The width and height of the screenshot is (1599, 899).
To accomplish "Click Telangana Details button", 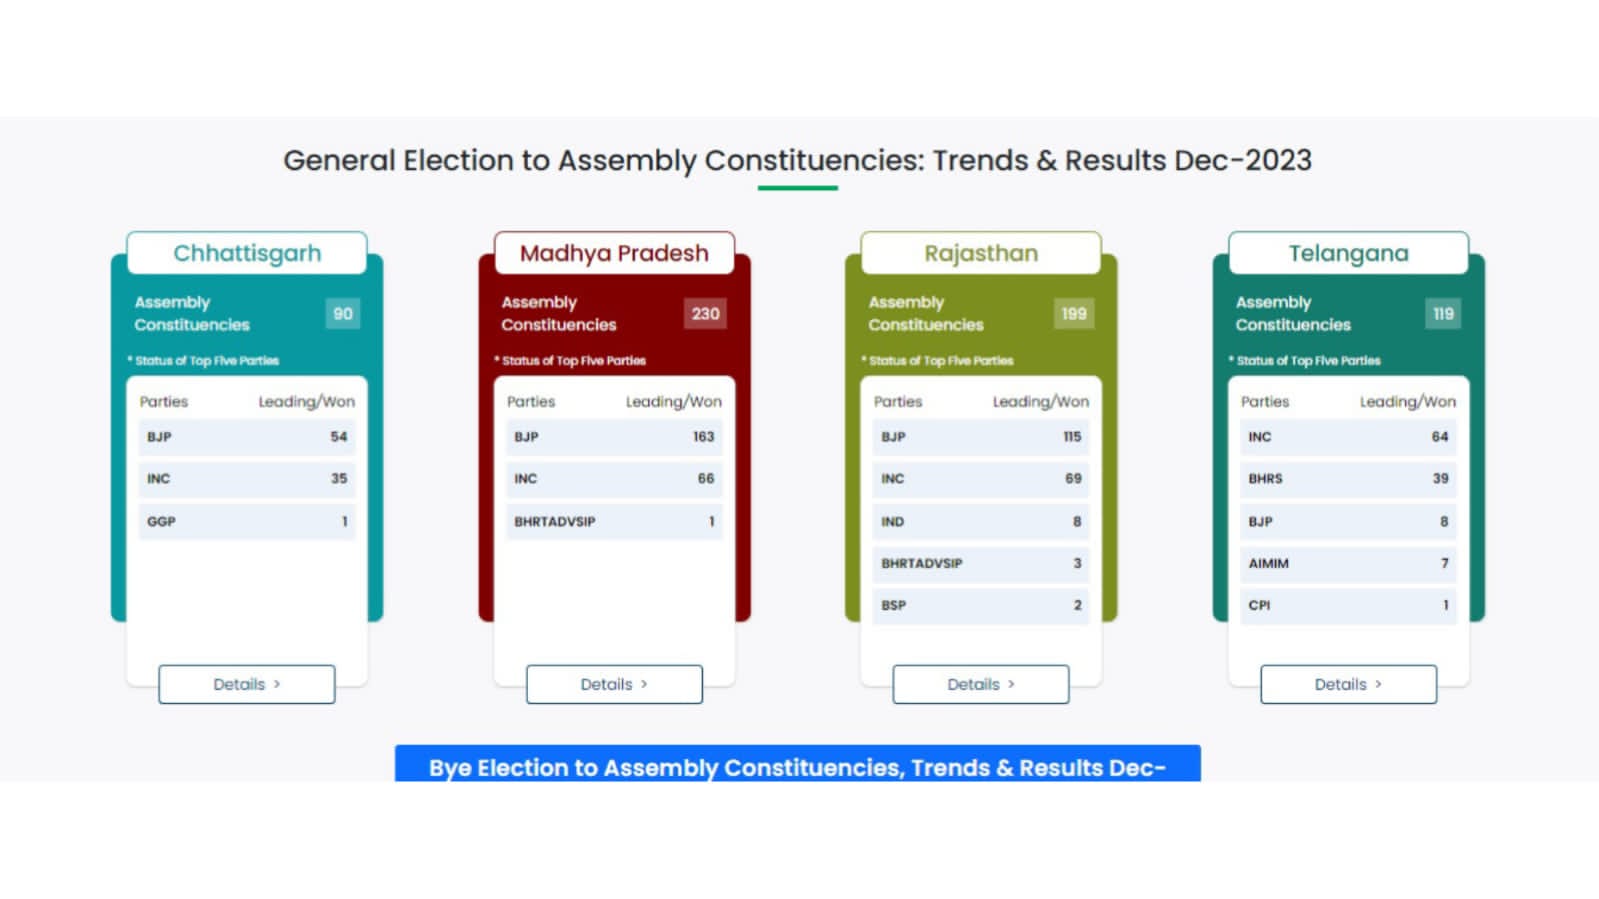I will pos(1348,684).
